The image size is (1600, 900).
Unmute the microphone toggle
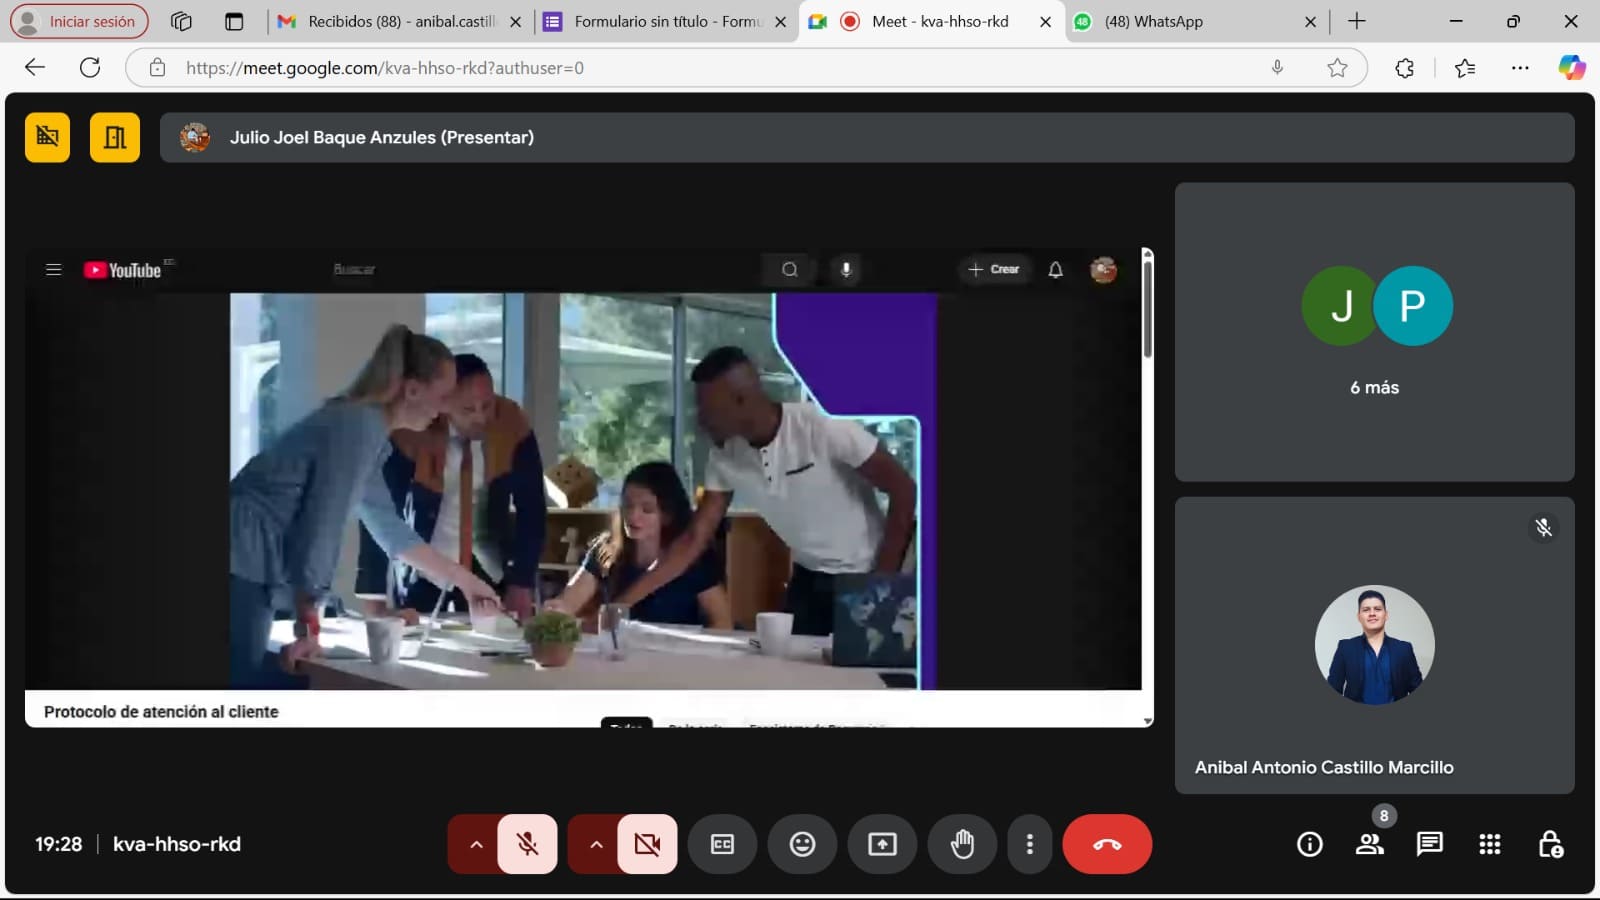(x=528, y=844)
